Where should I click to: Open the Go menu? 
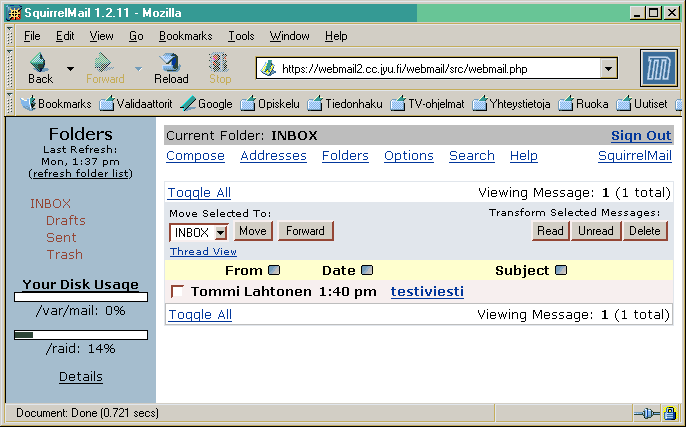(136, 36)
